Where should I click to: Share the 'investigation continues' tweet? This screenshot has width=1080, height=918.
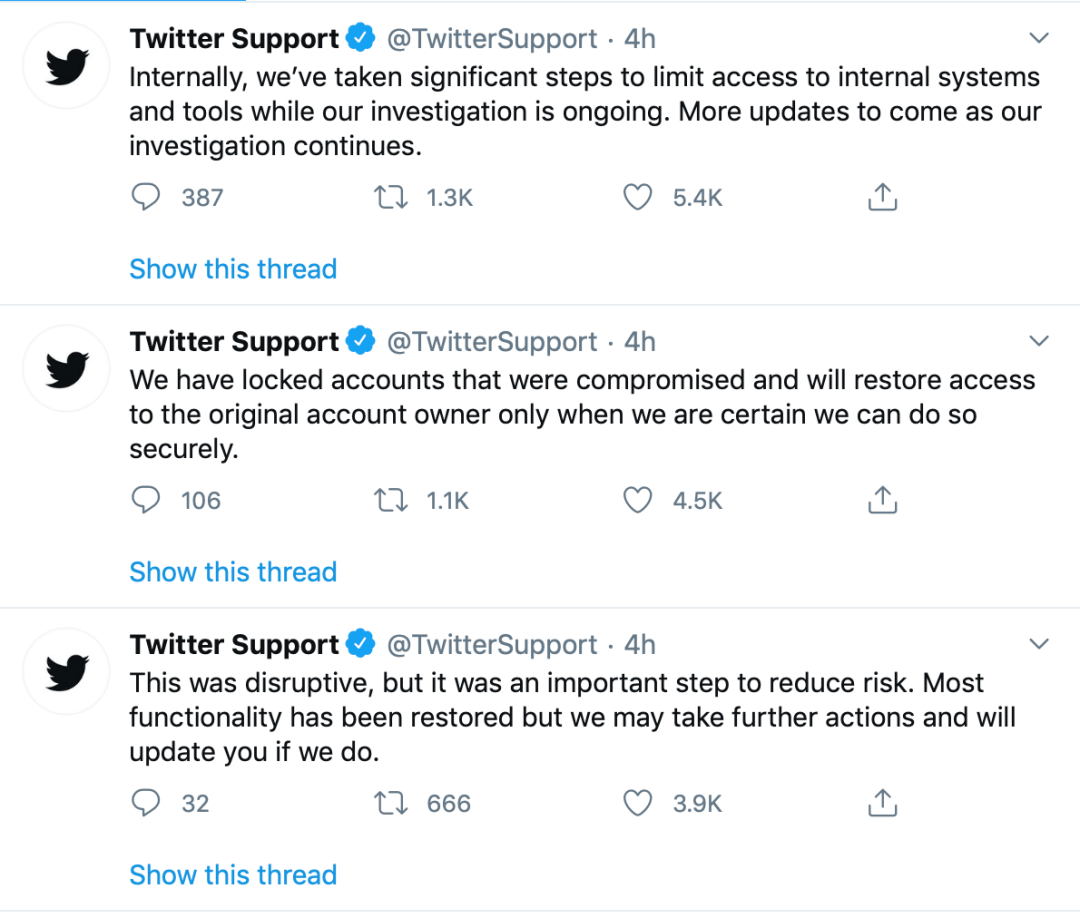881,197
